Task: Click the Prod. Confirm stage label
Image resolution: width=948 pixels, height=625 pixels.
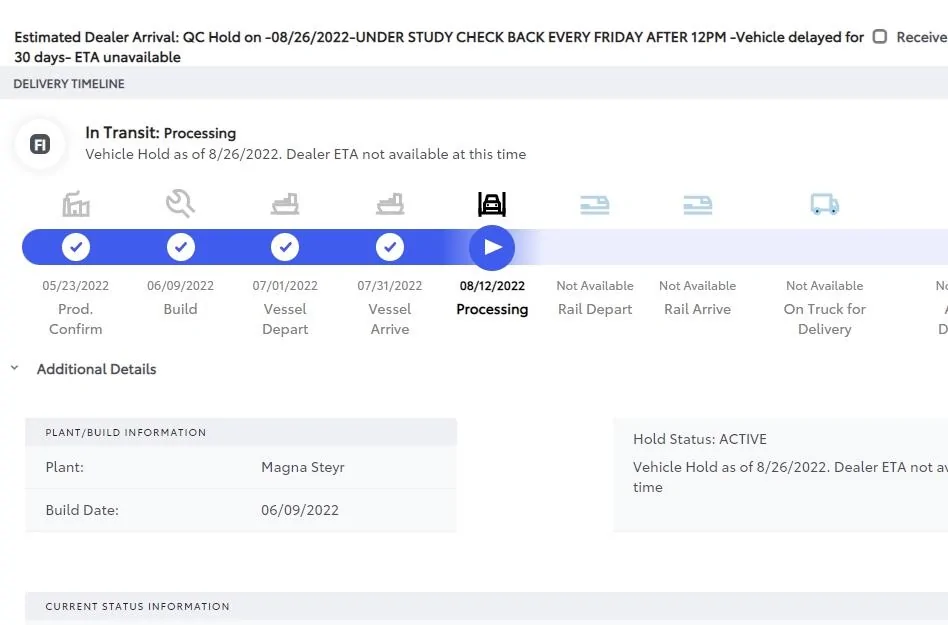Action: 76,319
